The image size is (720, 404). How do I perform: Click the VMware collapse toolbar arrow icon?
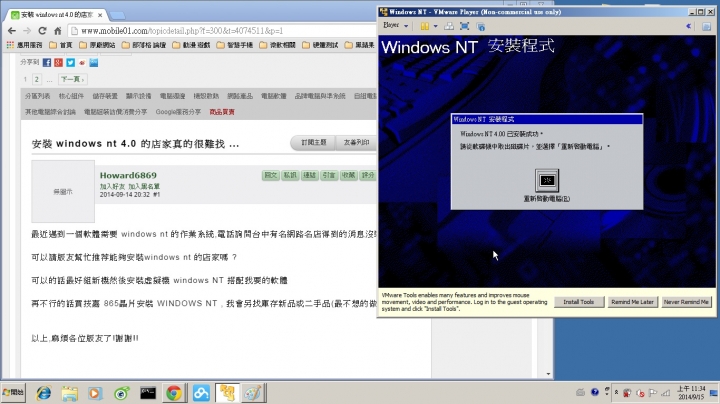[688, 26]
